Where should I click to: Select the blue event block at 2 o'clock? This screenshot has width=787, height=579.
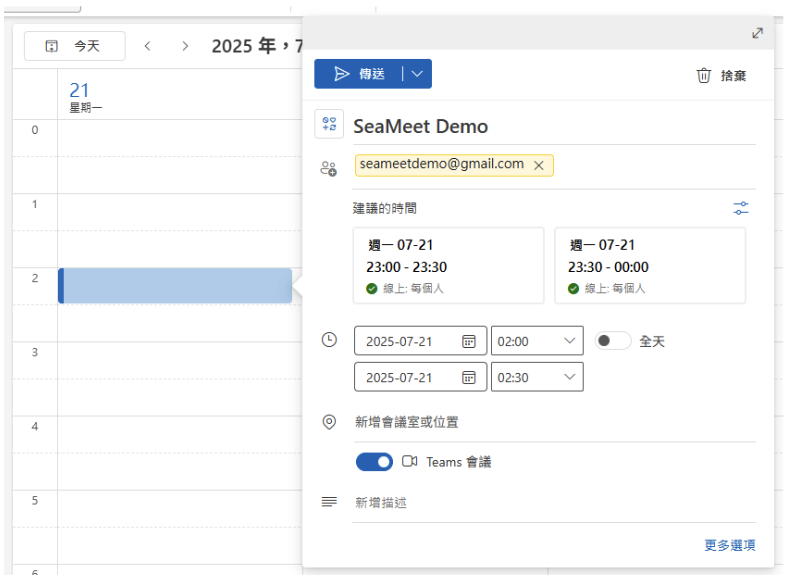[x=175, y=285]
